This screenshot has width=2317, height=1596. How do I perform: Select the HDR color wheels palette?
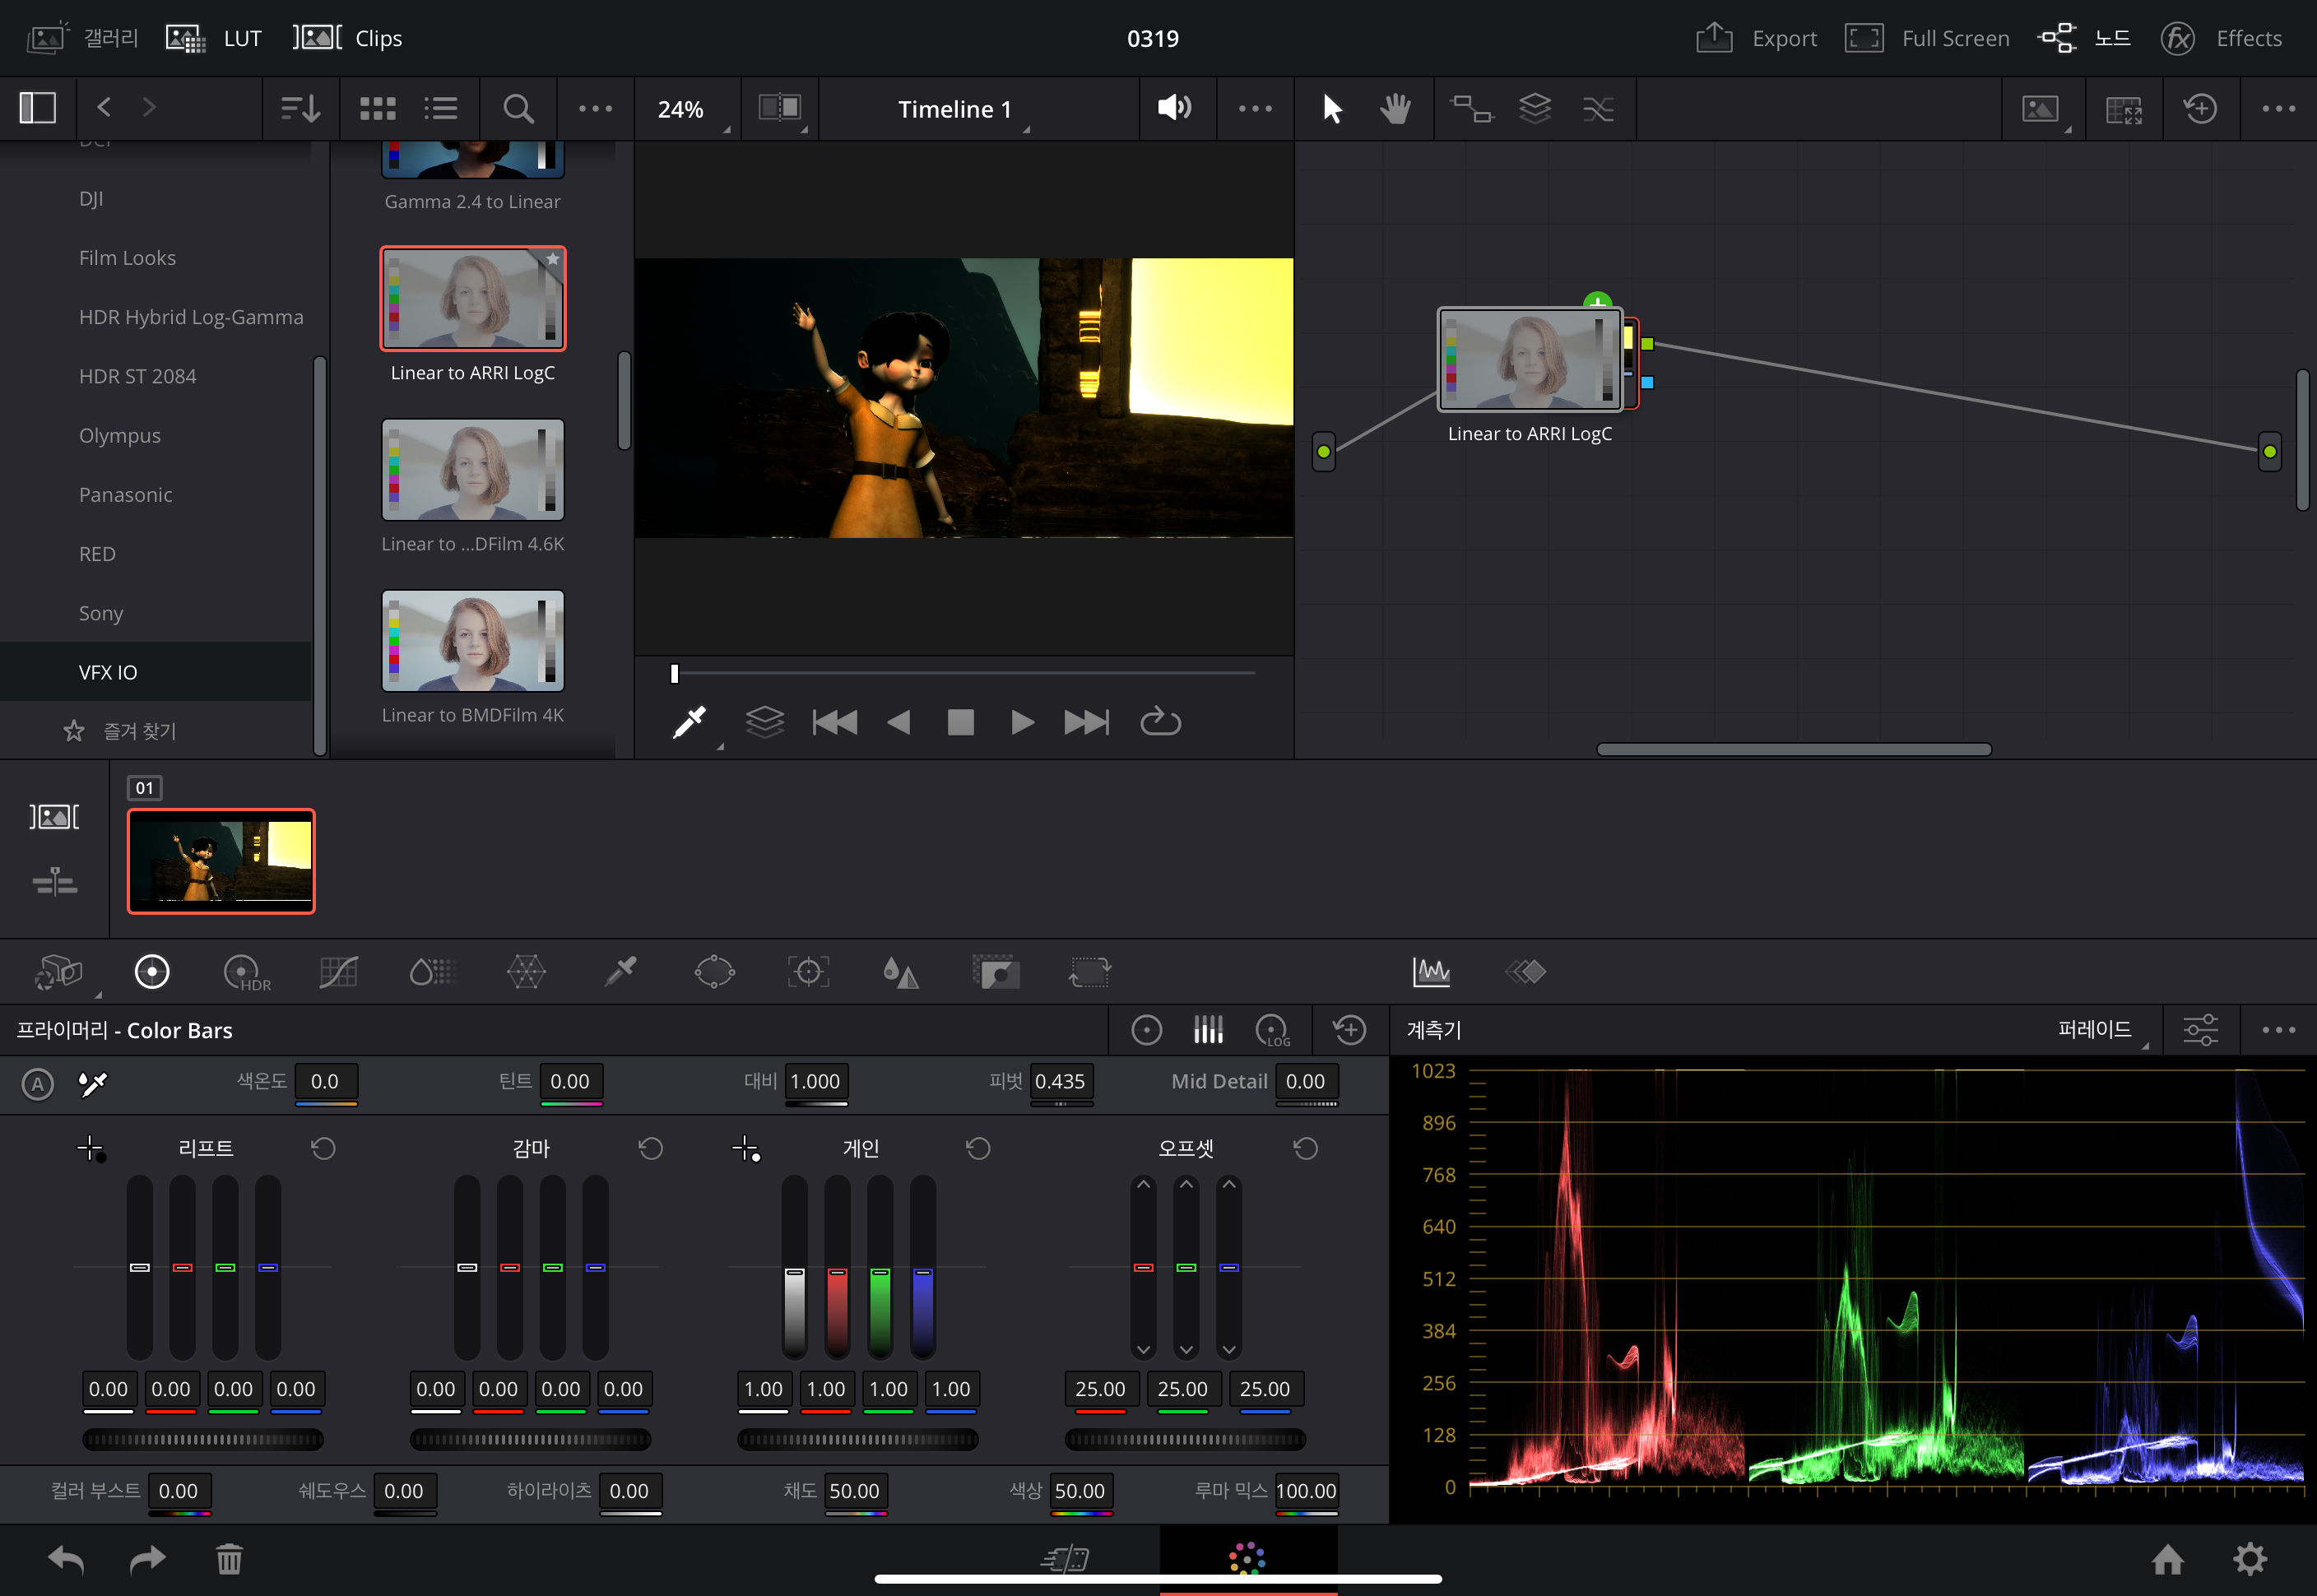(246, 971)
